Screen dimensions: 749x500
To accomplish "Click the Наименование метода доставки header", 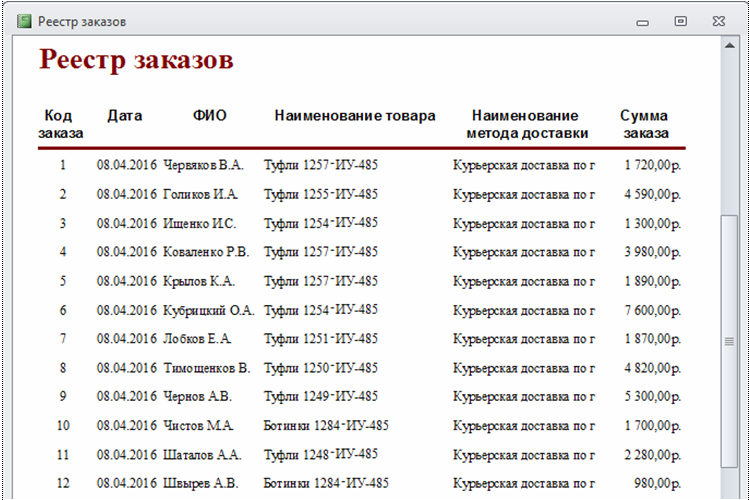I will [x=527, y=124].
